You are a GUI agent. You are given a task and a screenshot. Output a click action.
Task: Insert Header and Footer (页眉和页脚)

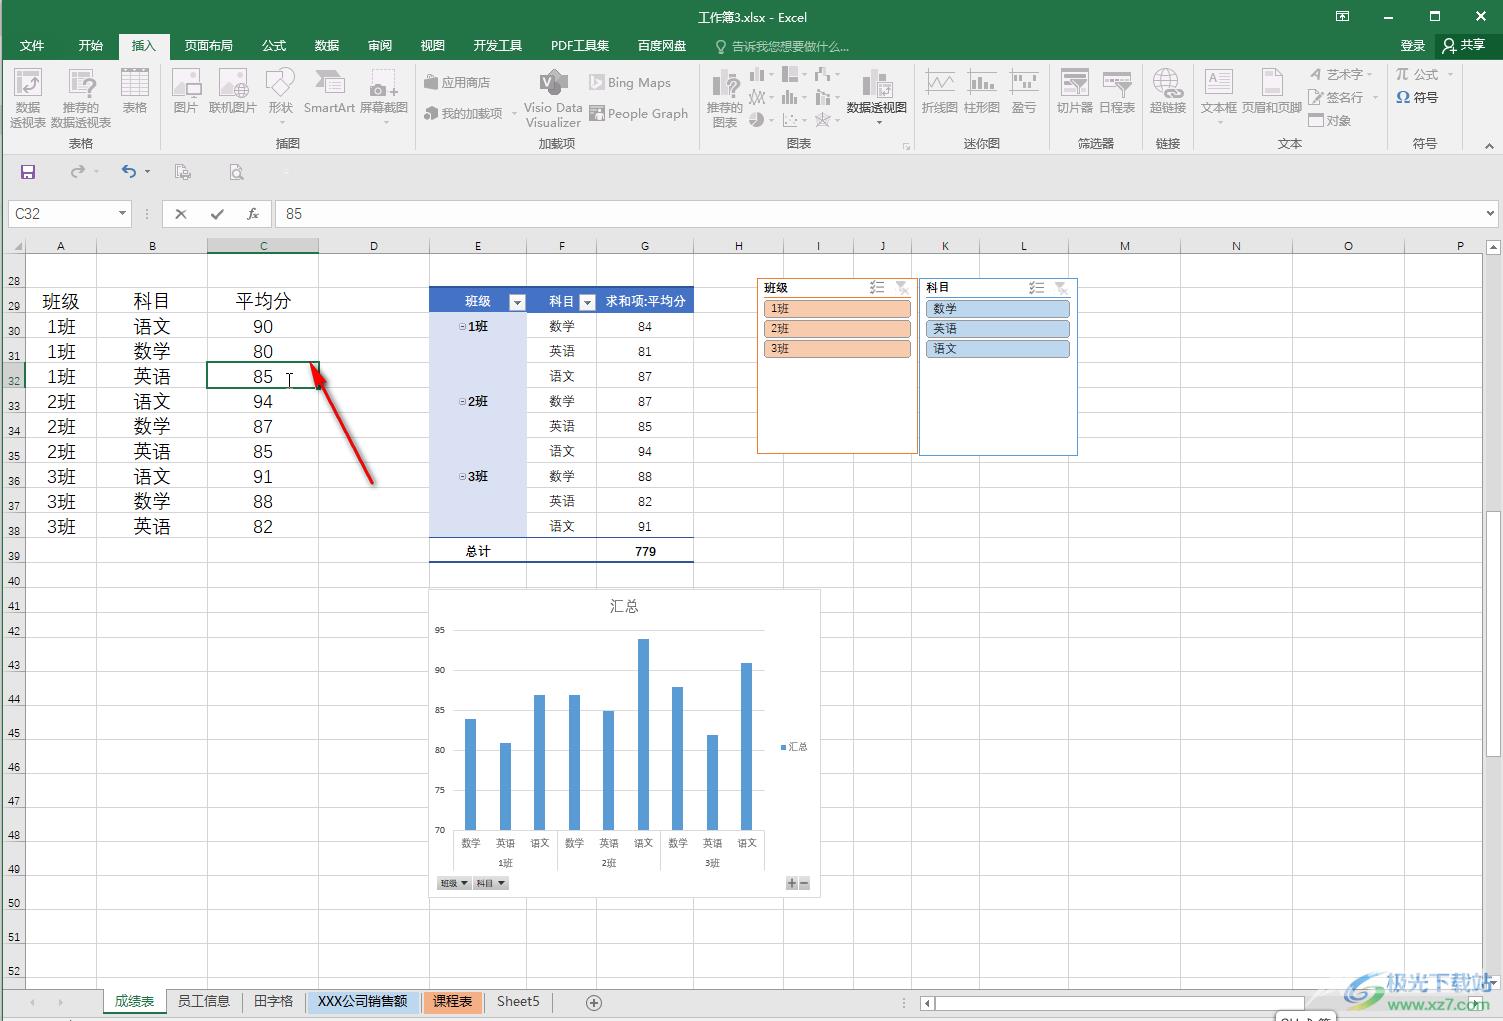coord(1272,92)
